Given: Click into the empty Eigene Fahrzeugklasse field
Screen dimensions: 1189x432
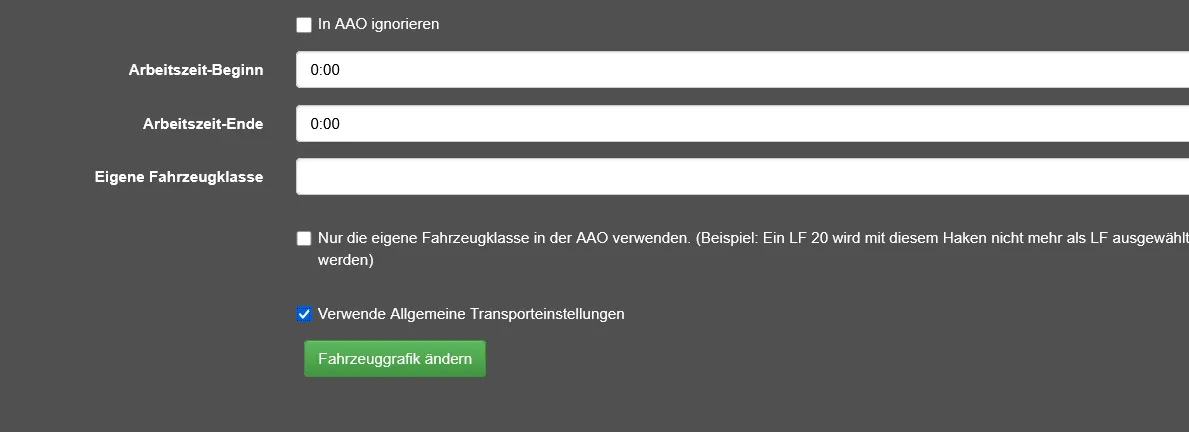Looking at the screenshot, I should [742, 177].
